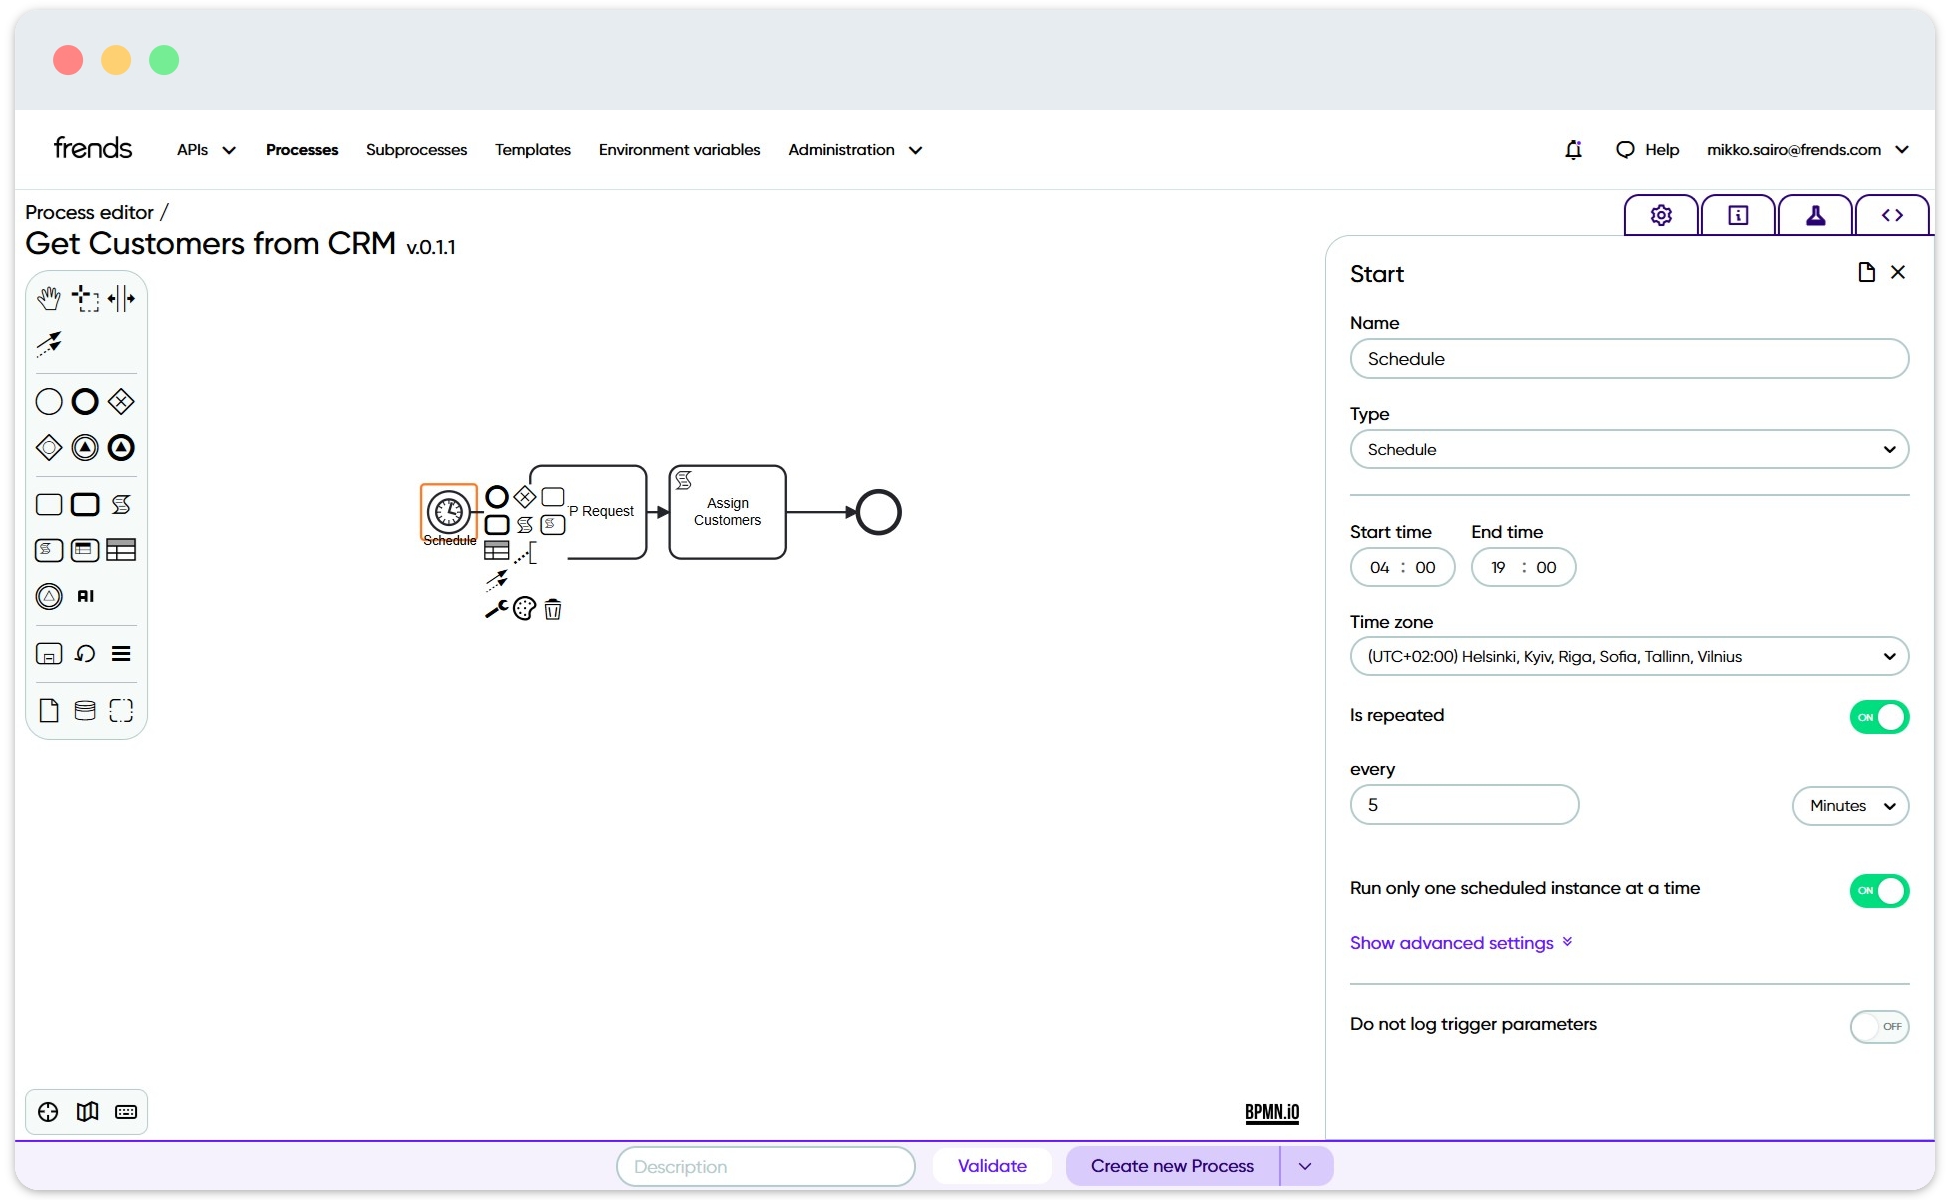This screenshot has height=1200, width=1950.
Task: Pick the start event shape from the palette
Action: point(48,401)
